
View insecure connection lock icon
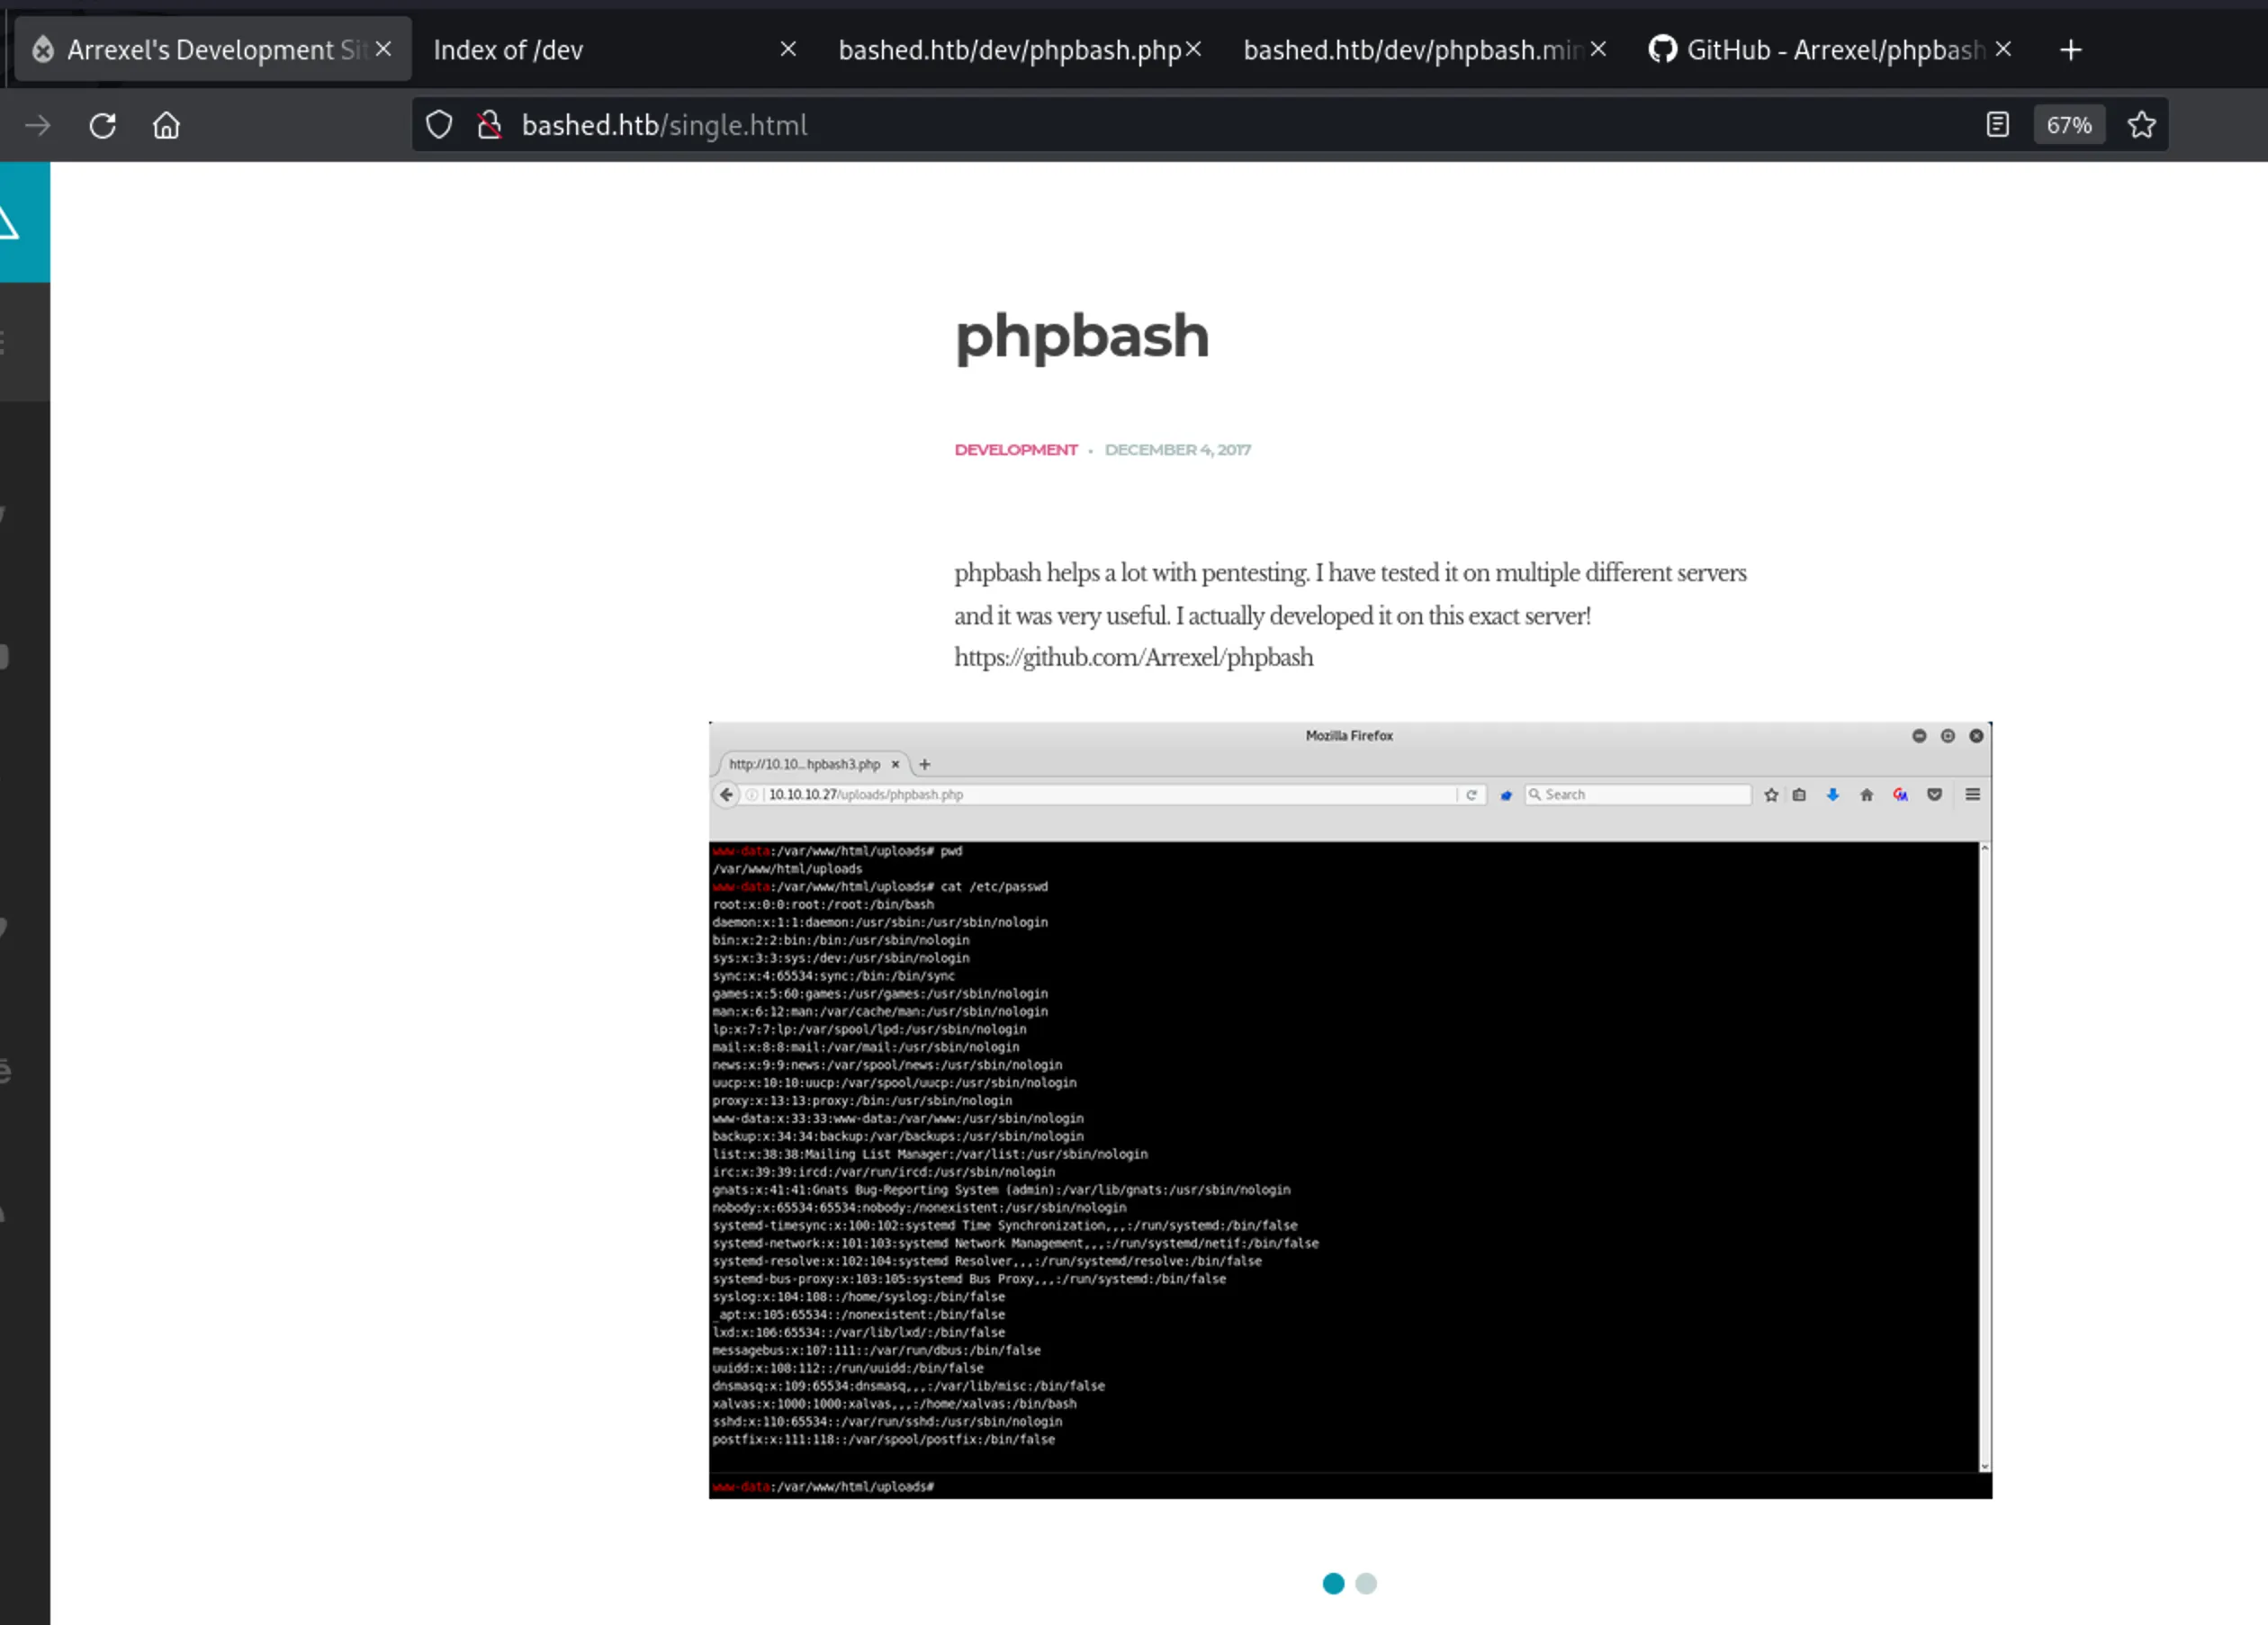click(x=489, y=125)
